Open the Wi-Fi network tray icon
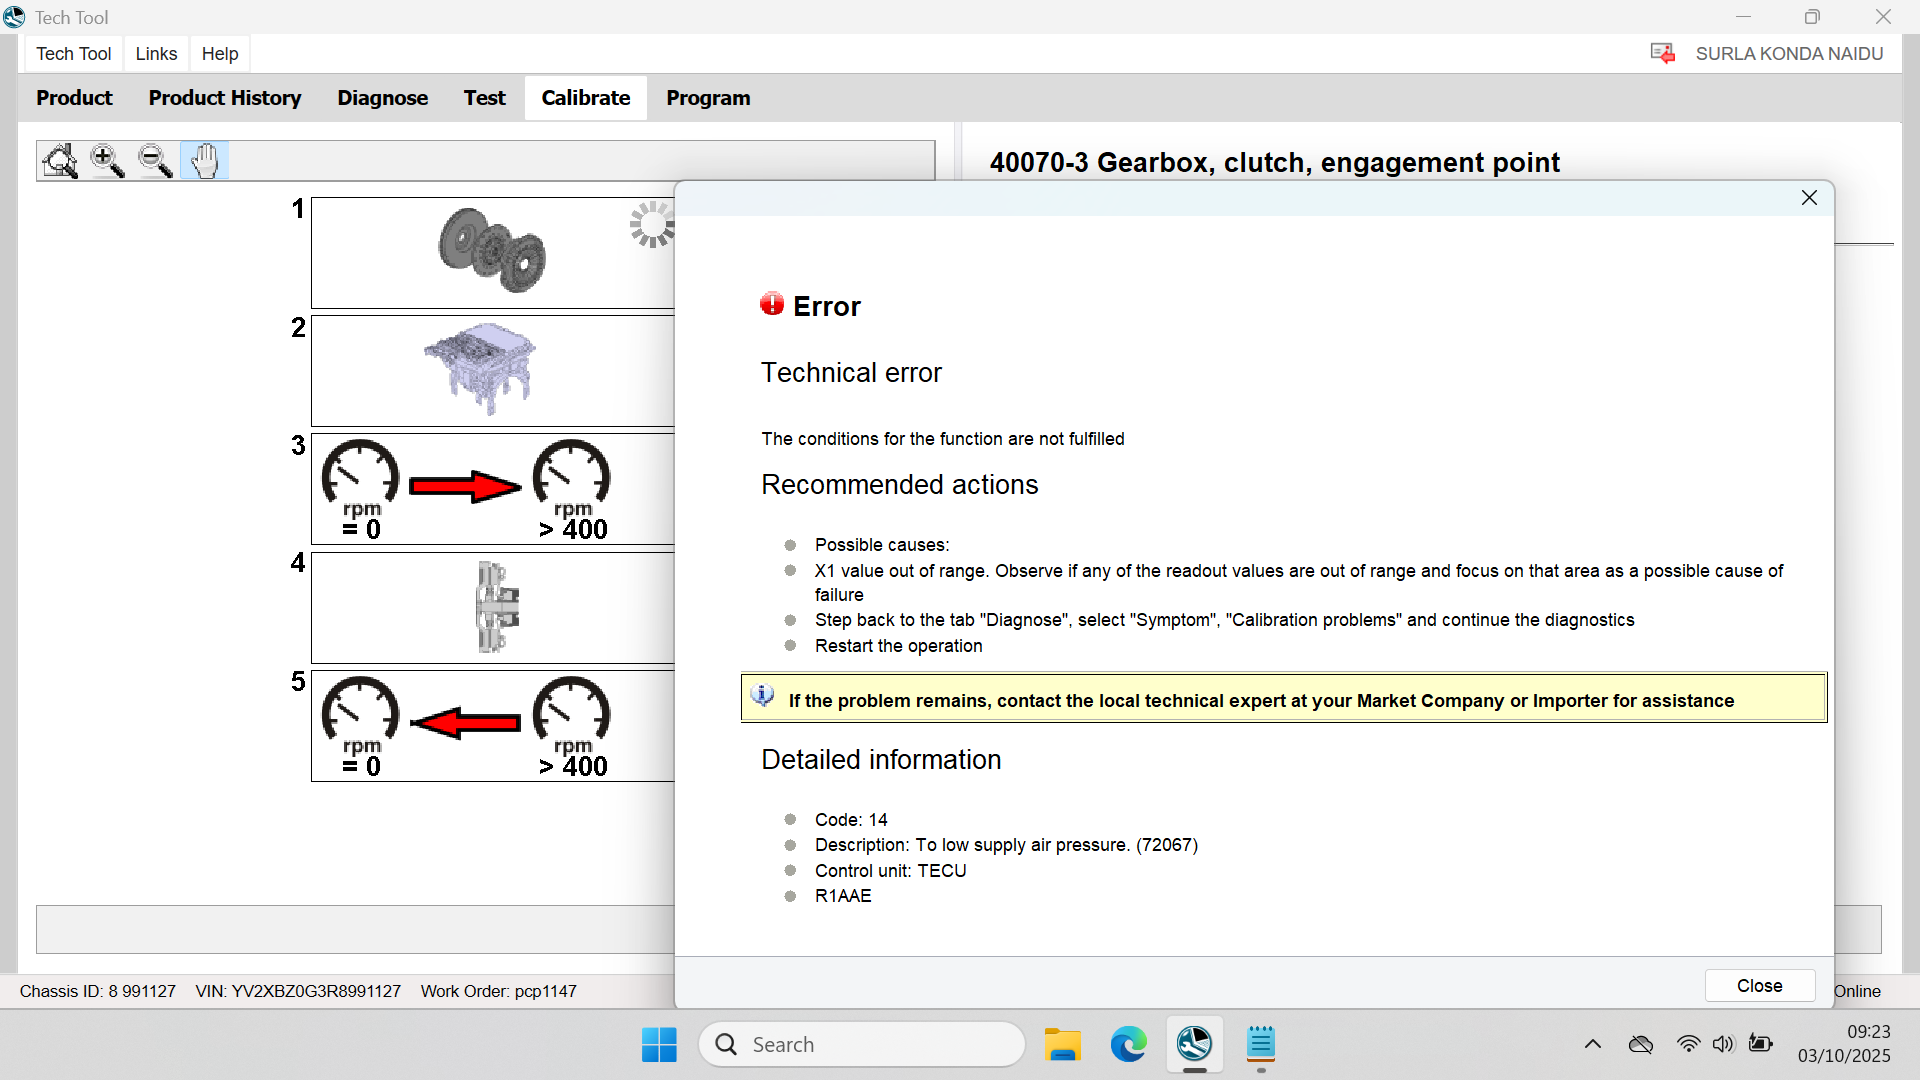The width and height of the screenshot is (1920, 1080). (x=1688, y=1044)
